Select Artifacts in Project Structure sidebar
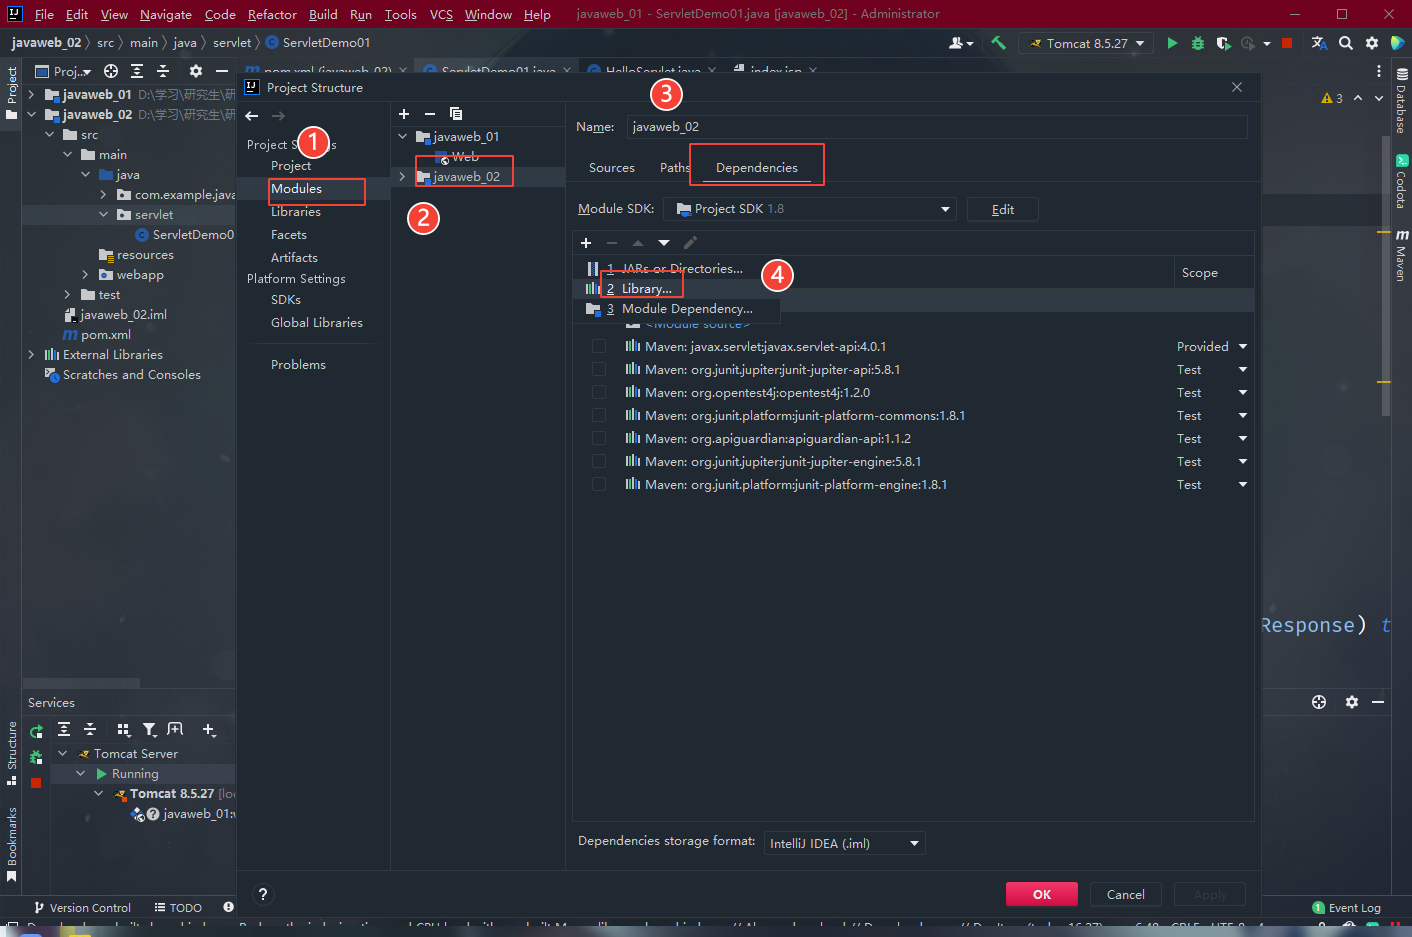This screenshot has width=1412, height=937. coord(294,257)
